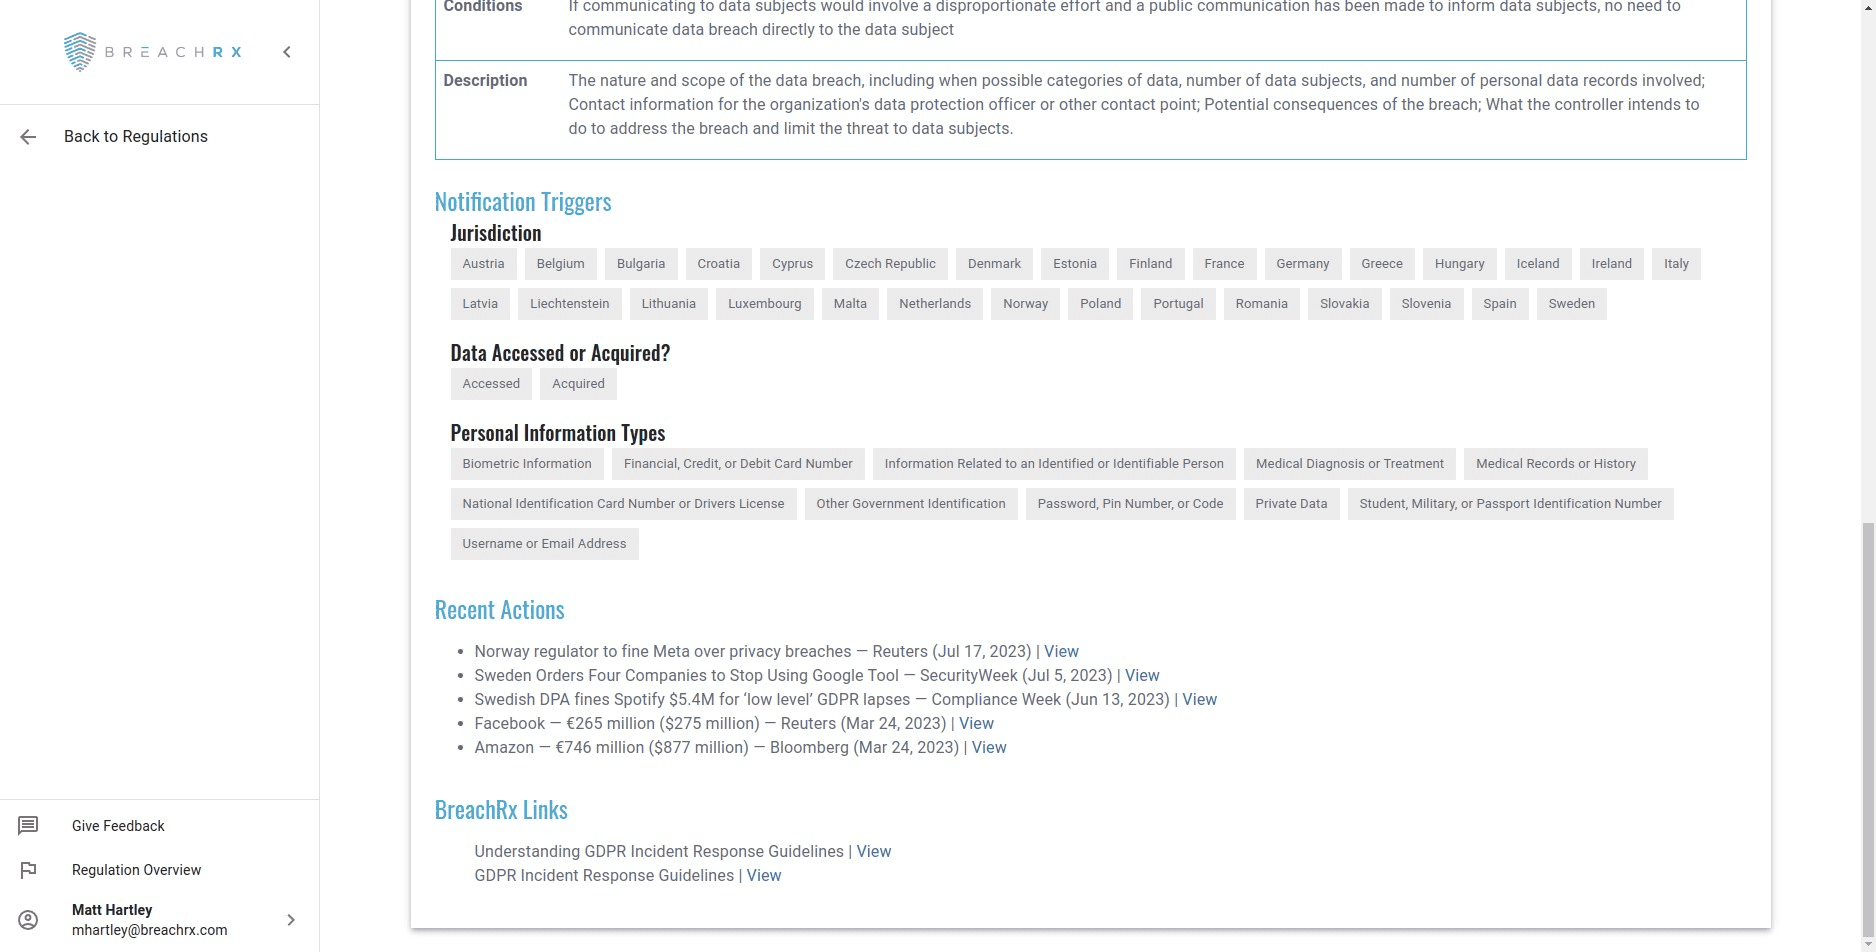This screenshot has height=952, width=1876.
Task: Click the Accessed chip
Action: click(491, 384)
